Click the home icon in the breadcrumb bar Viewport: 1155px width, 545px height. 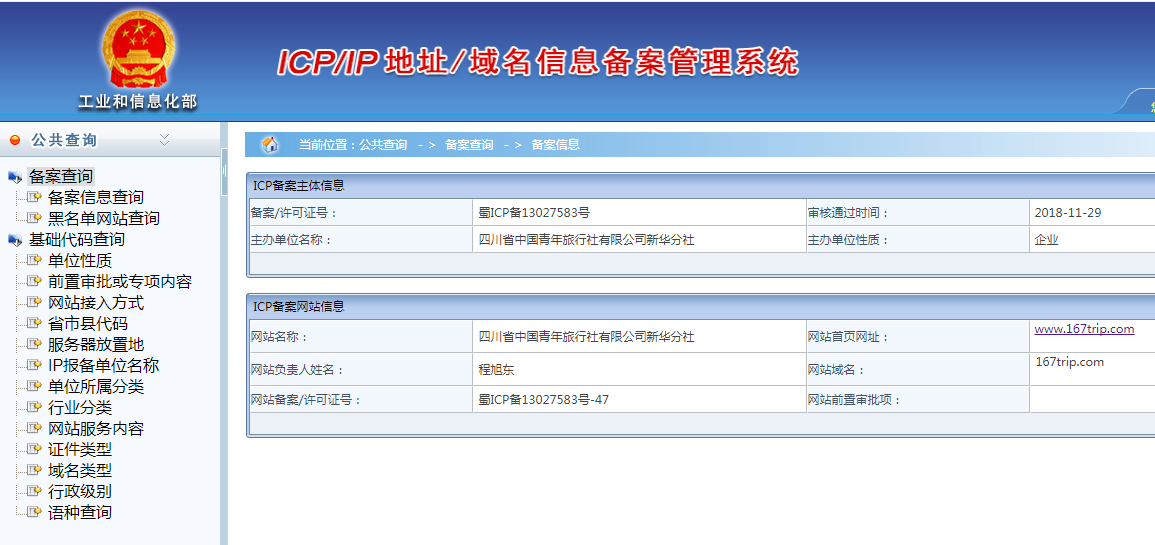270,144
